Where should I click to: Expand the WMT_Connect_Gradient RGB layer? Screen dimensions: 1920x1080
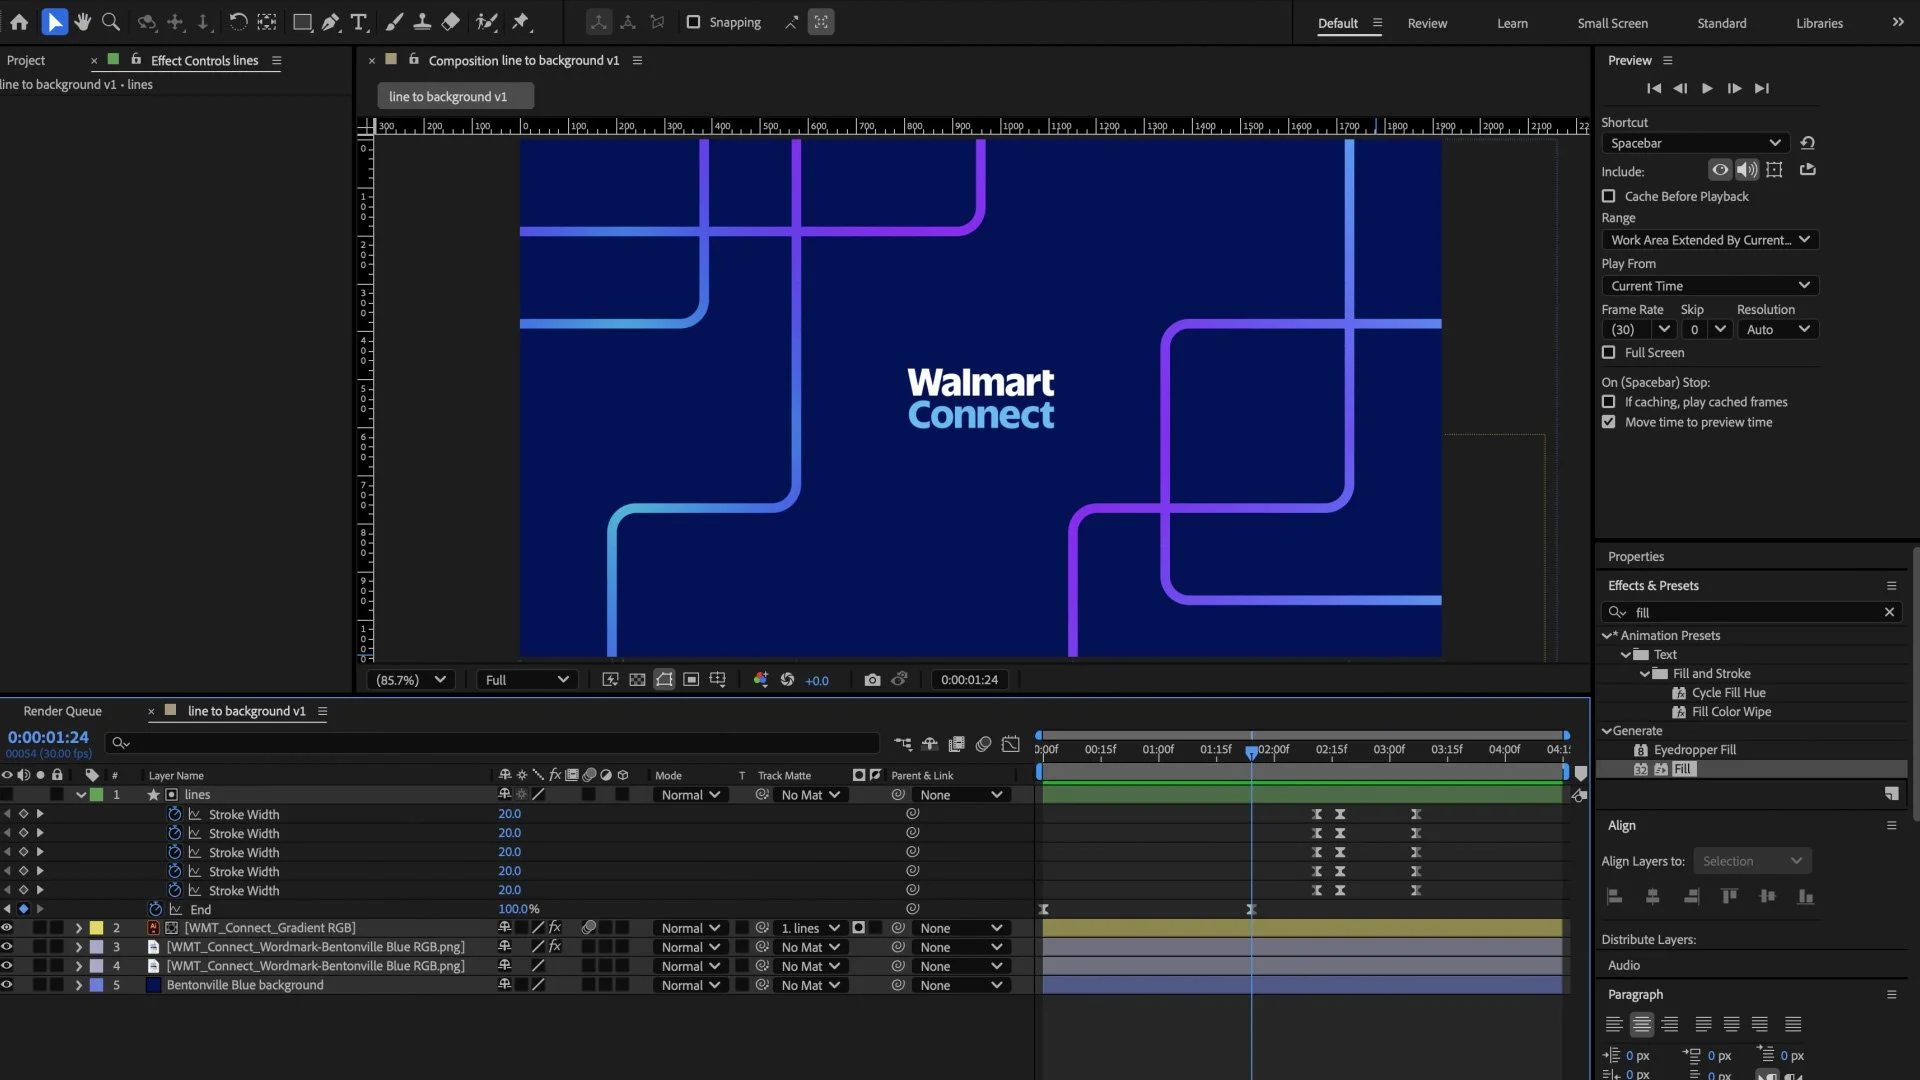[78, 929]
